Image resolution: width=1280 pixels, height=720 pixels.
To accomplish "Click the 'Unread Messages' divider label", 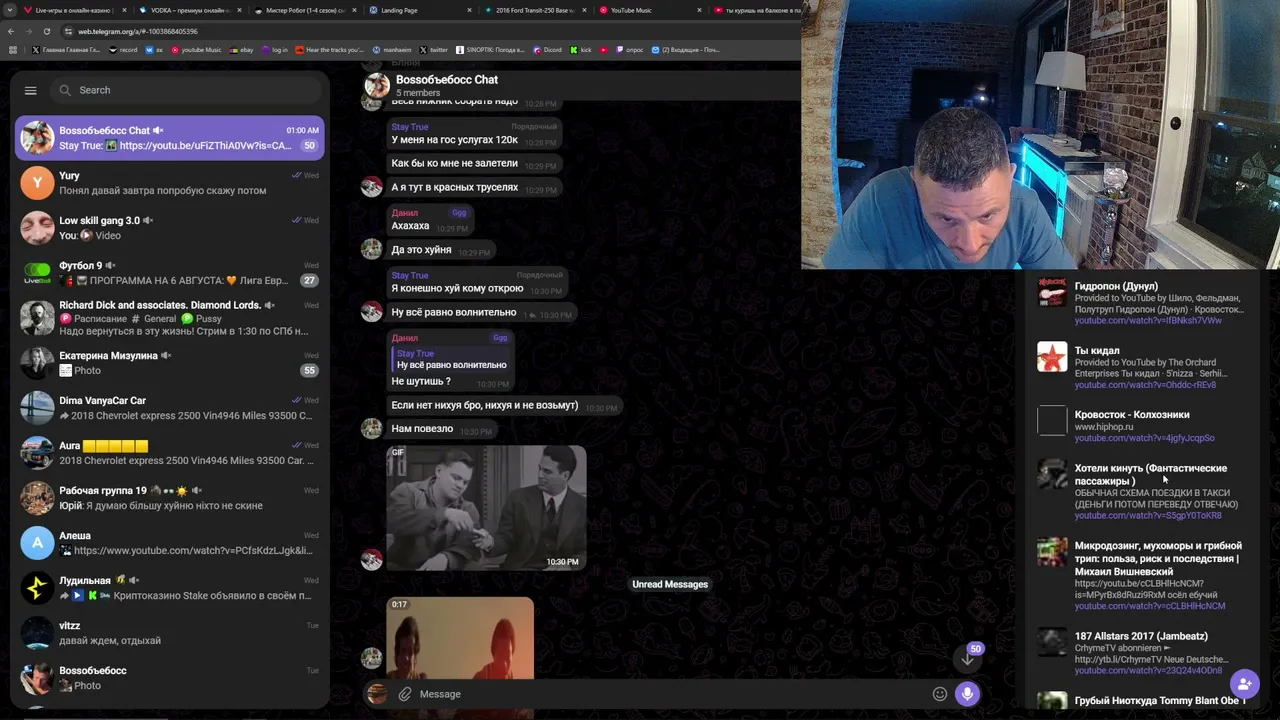I will 670,584.
